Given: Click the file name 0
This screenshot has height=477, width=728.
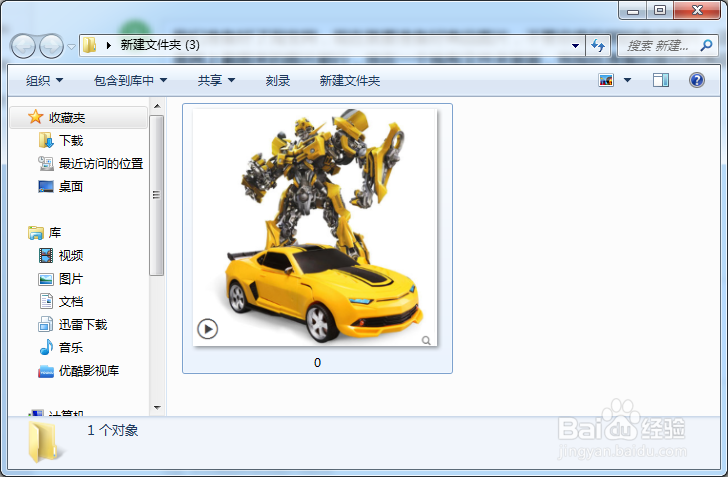Looking at the screenshot, I should click(317, 363).
